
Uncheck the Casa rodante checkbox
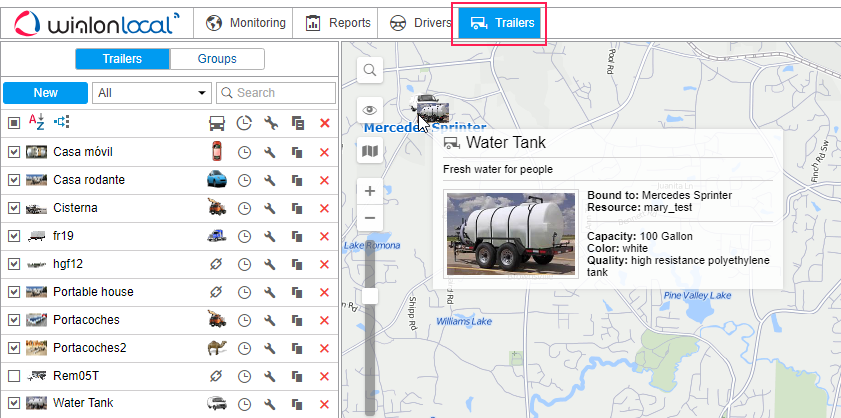[14, 180]
